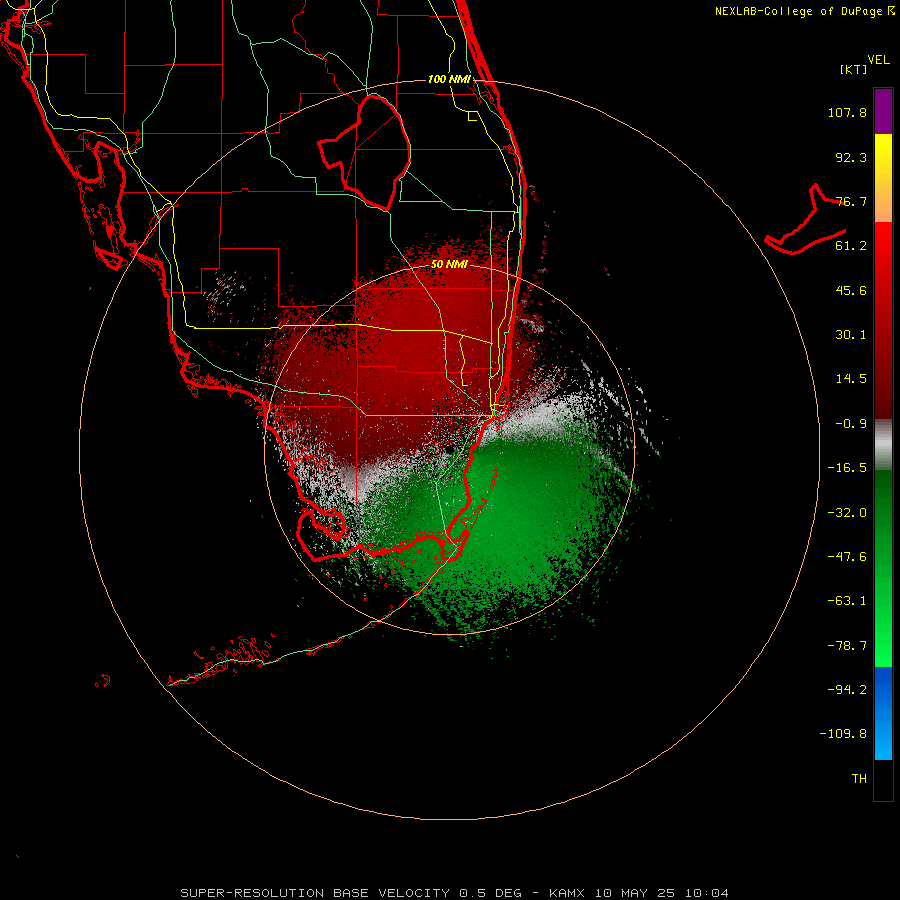Click the -47.6 velocity scale value
This screenshot has width=900, height=900.
pos(847,557)
